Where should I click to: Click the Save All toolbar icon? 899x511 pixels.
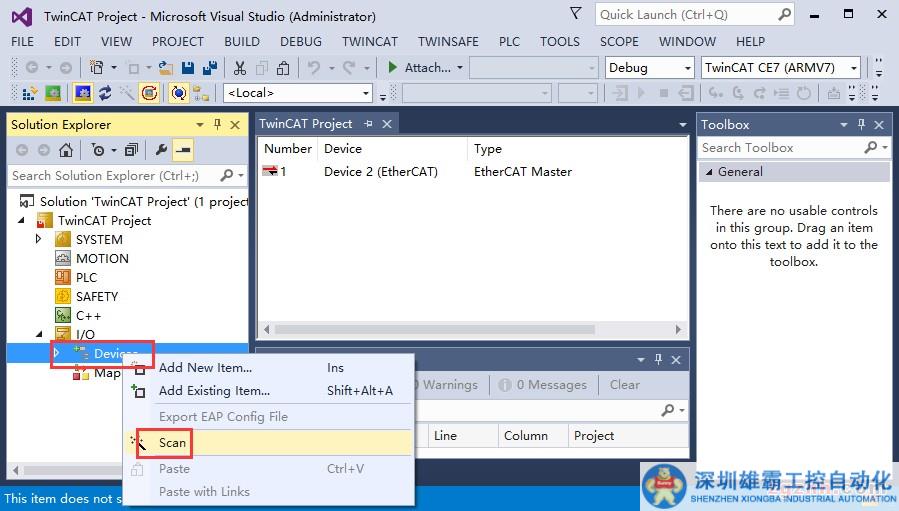(210, 68)
